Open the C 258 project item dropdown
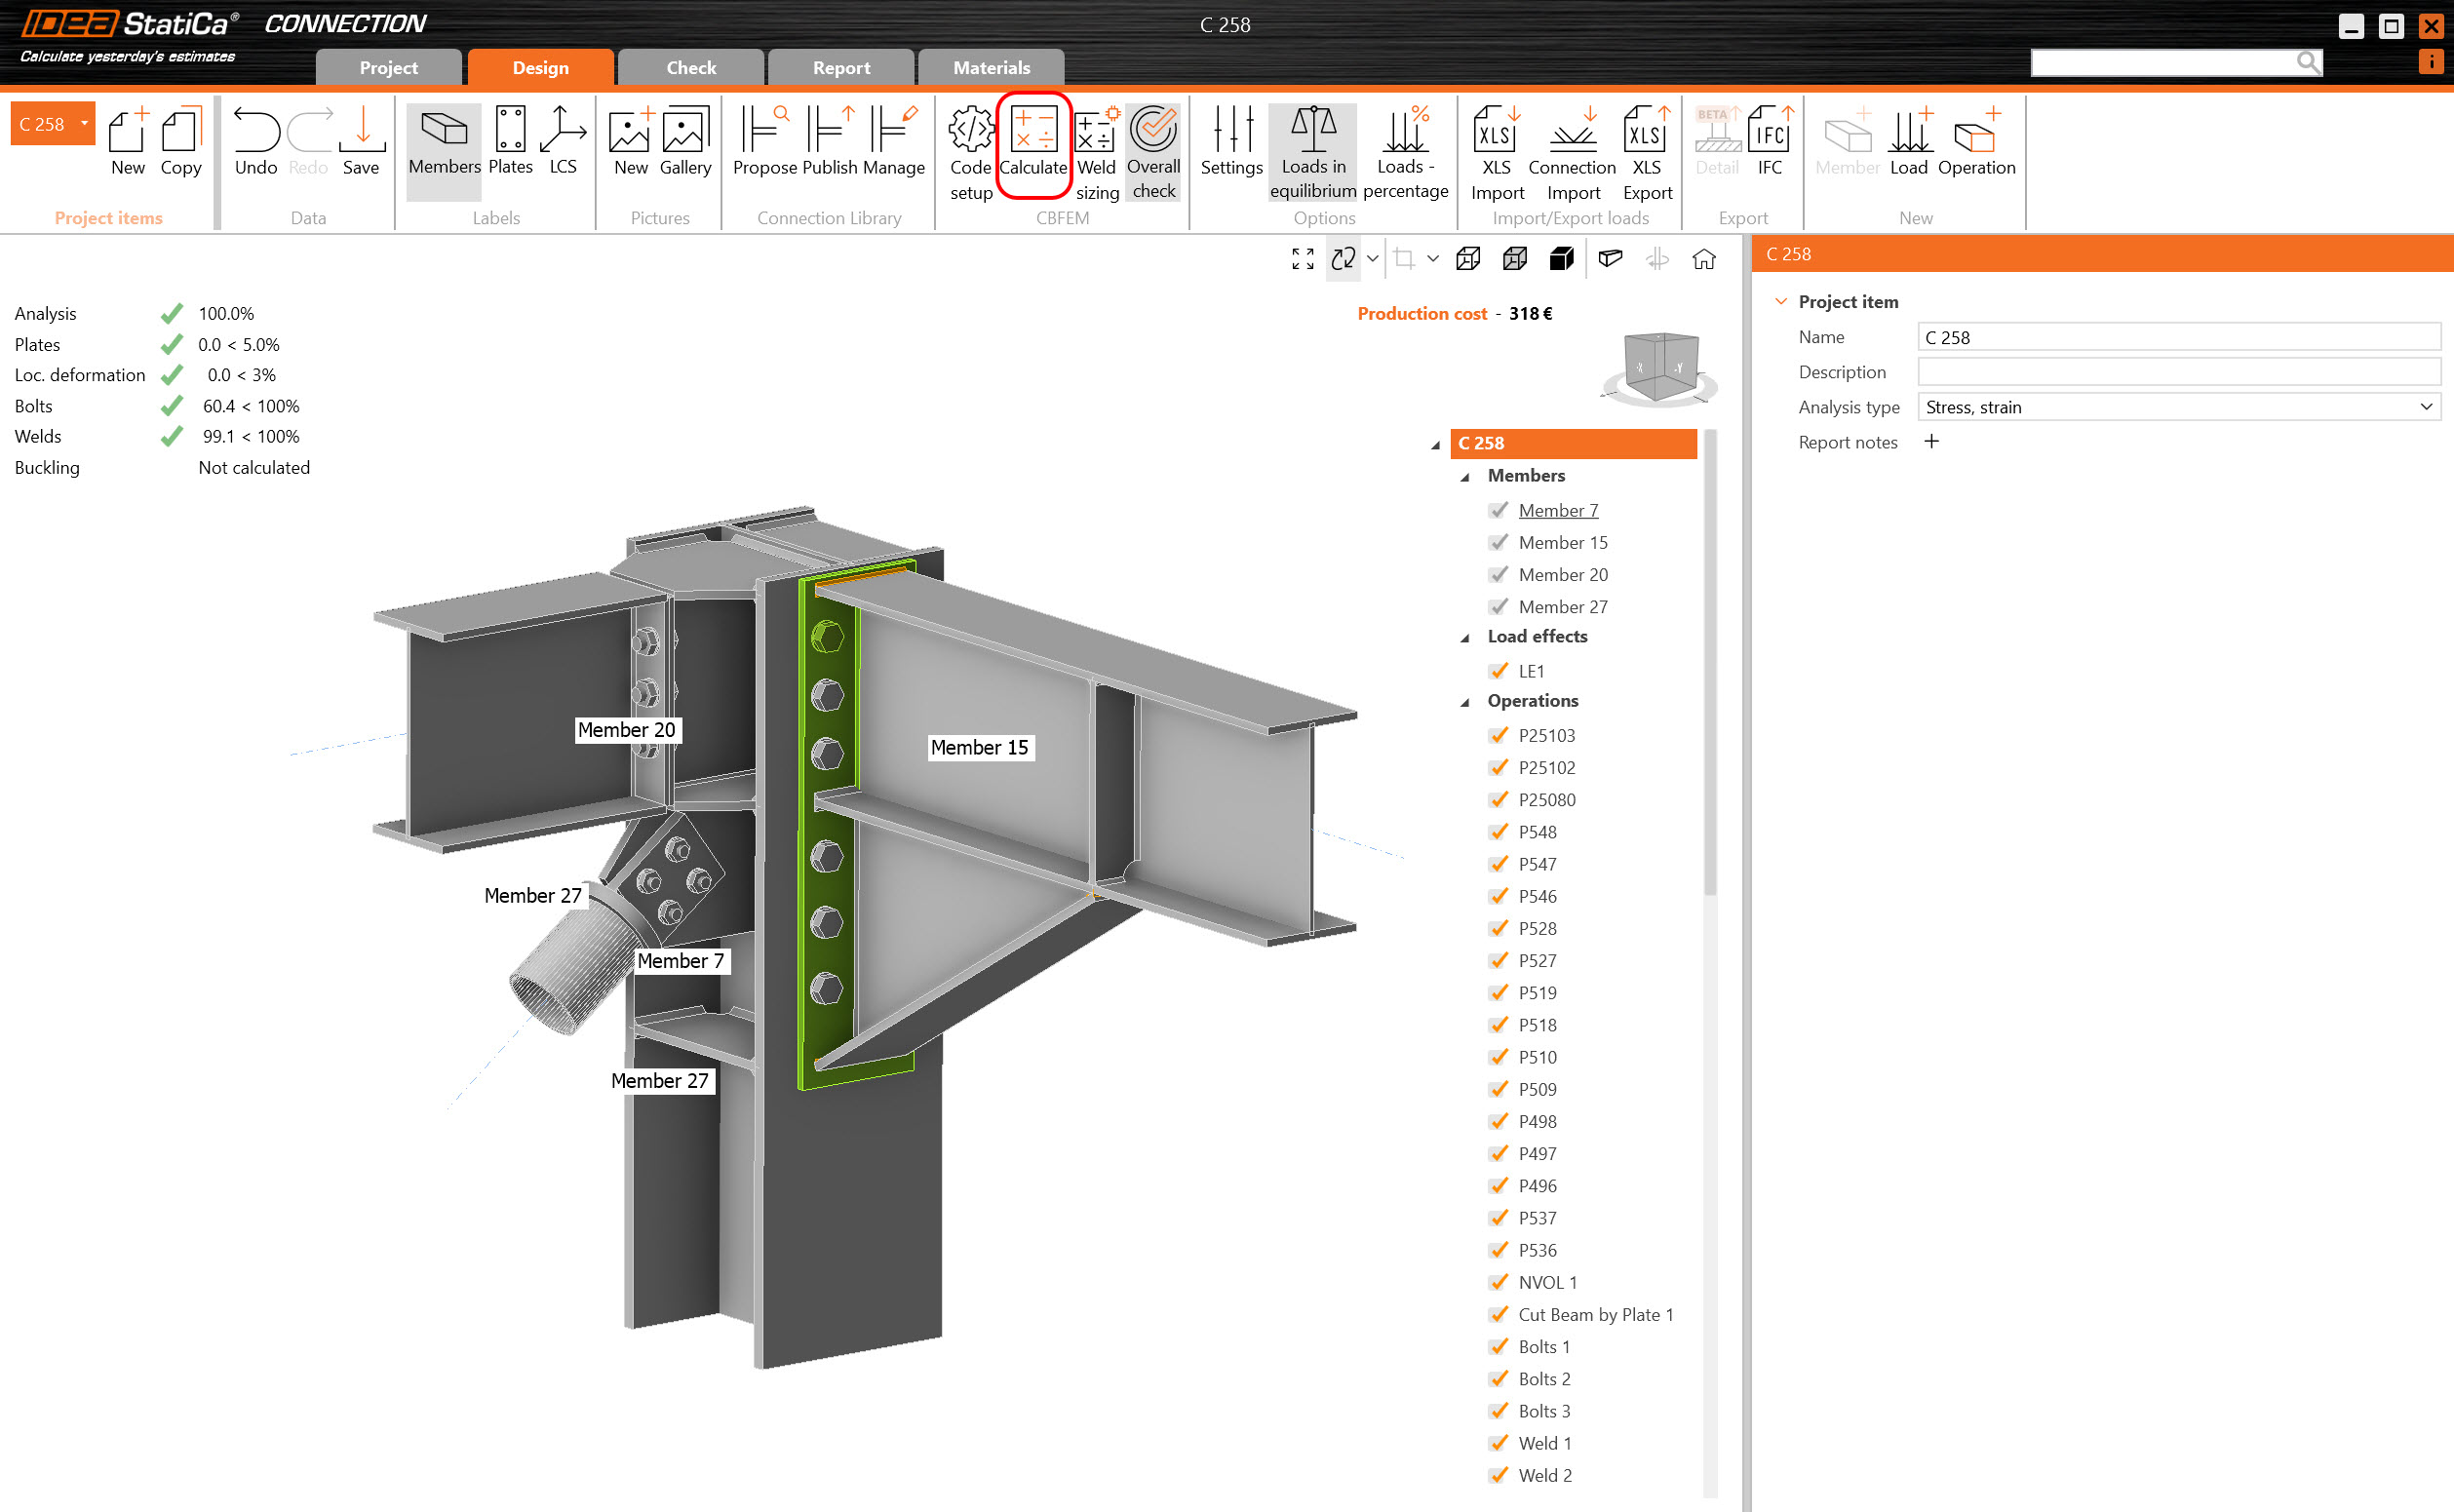This screenshot has height=1512, width=2454. (x=84, y=124)
